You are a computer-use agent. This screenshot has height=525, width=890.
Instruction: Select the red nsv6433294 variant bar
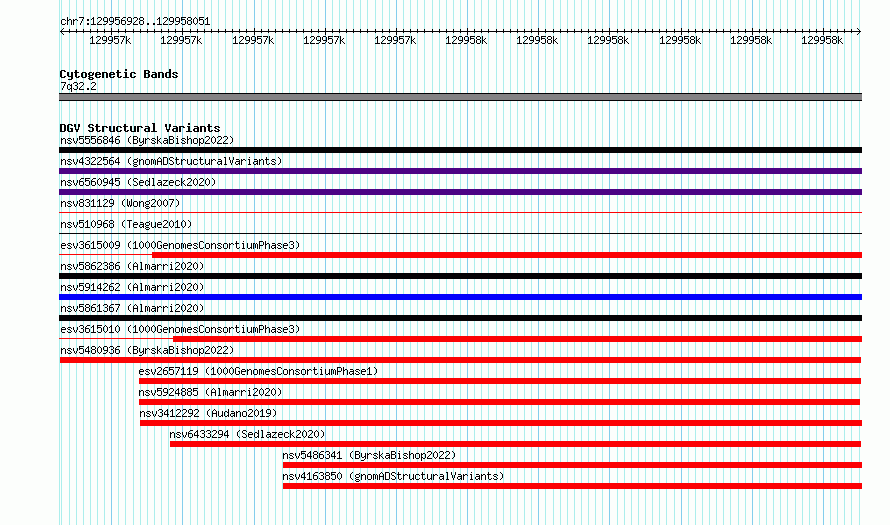(x=515, y=444)
